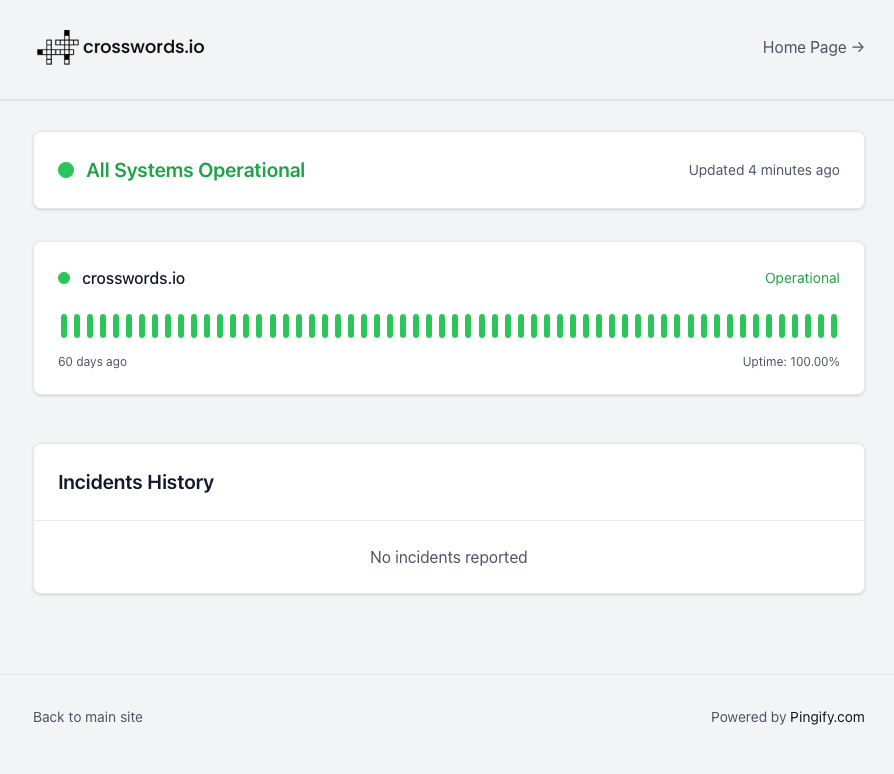894x774 pixels.
Task: Click the No incidents reported message
Action: point(449,557)
